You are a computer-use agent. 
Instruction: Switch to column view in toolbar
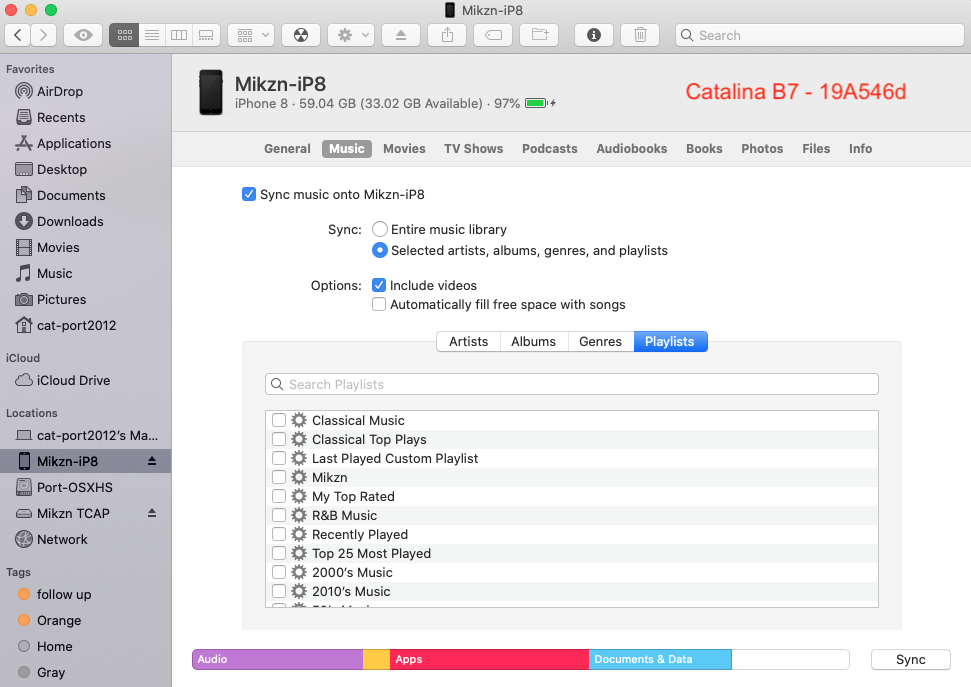point(179,35)
